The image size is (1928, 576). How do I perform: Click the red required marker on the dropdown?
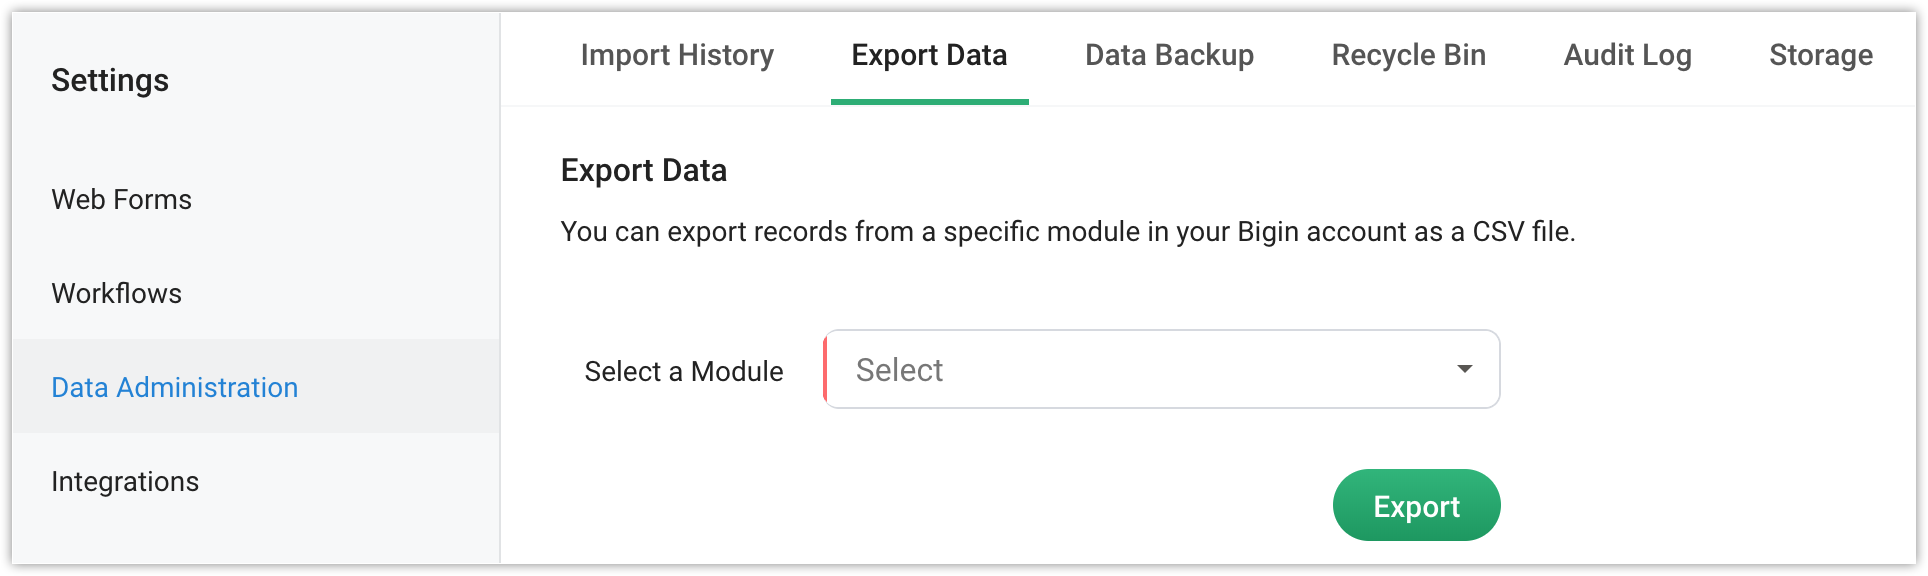click(825, 369)
